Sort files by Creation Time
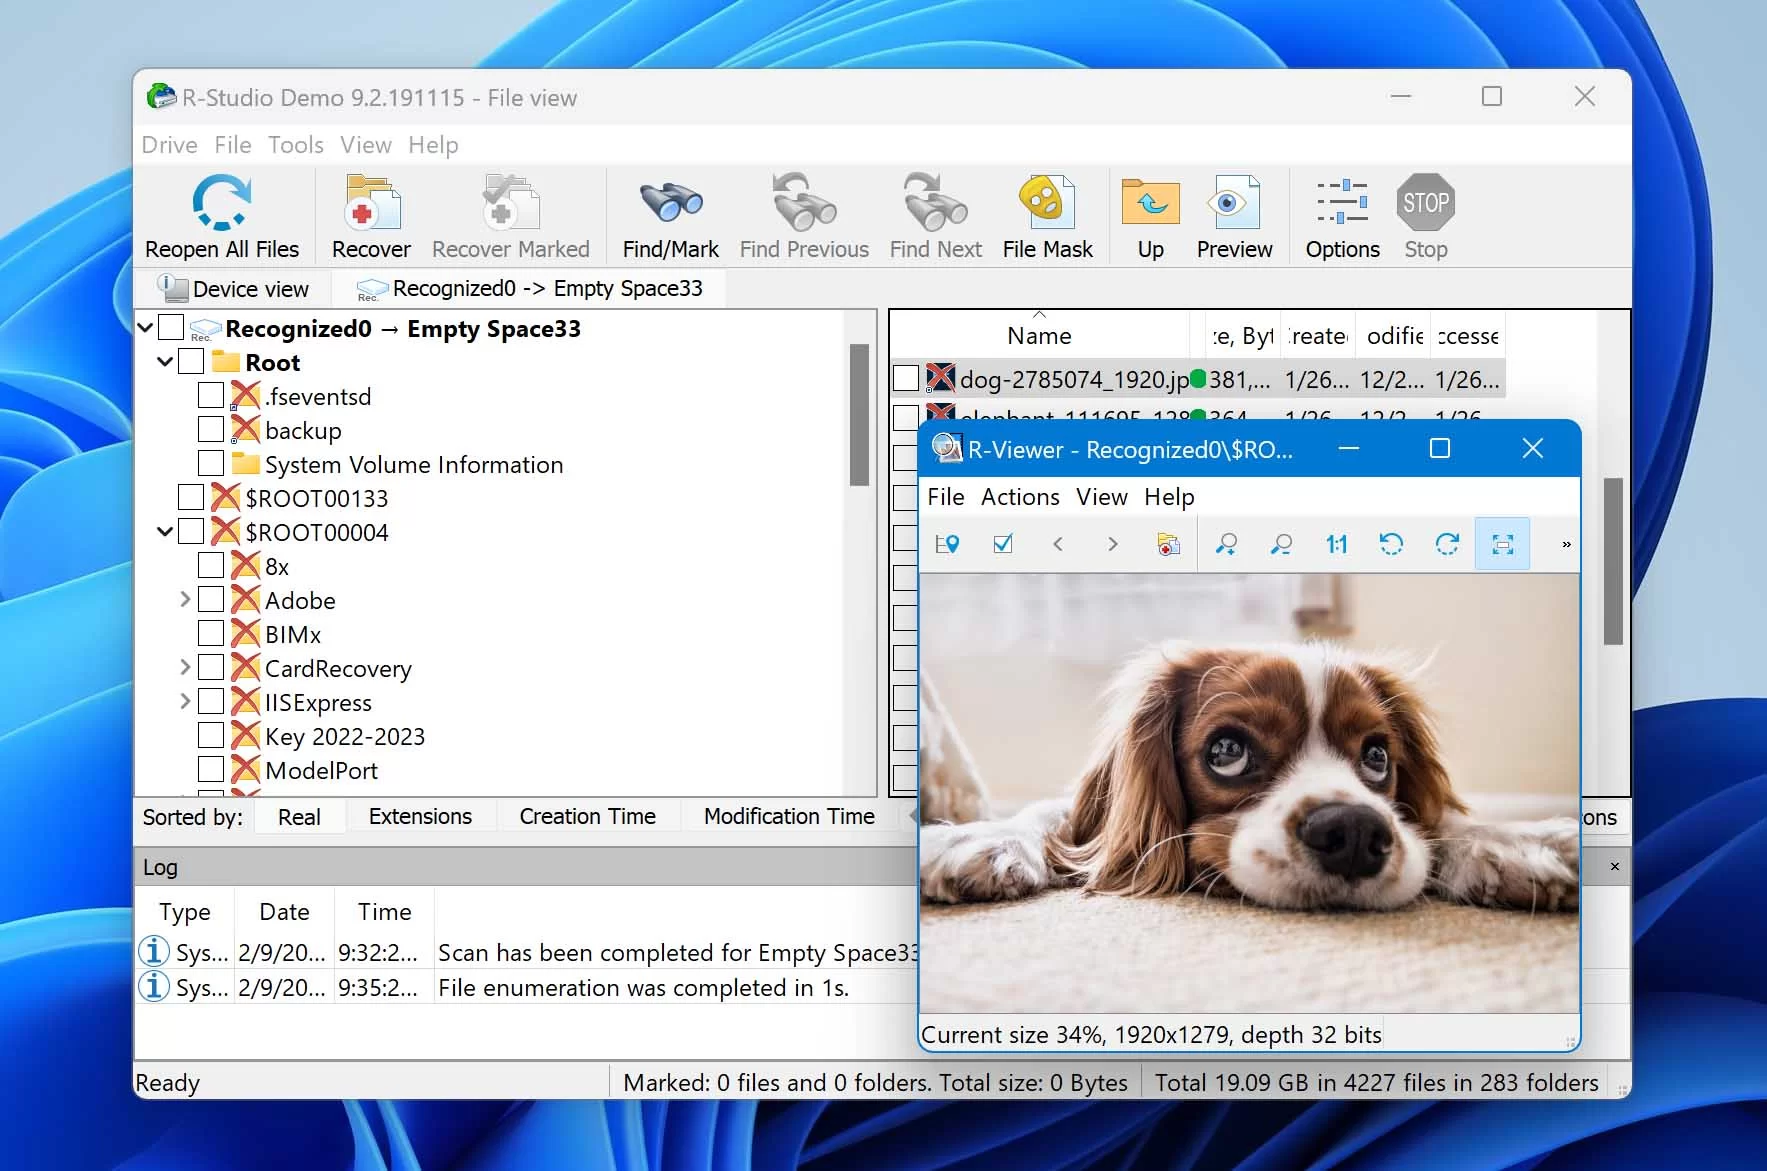 pyautogui.click(x=586, y=816)
